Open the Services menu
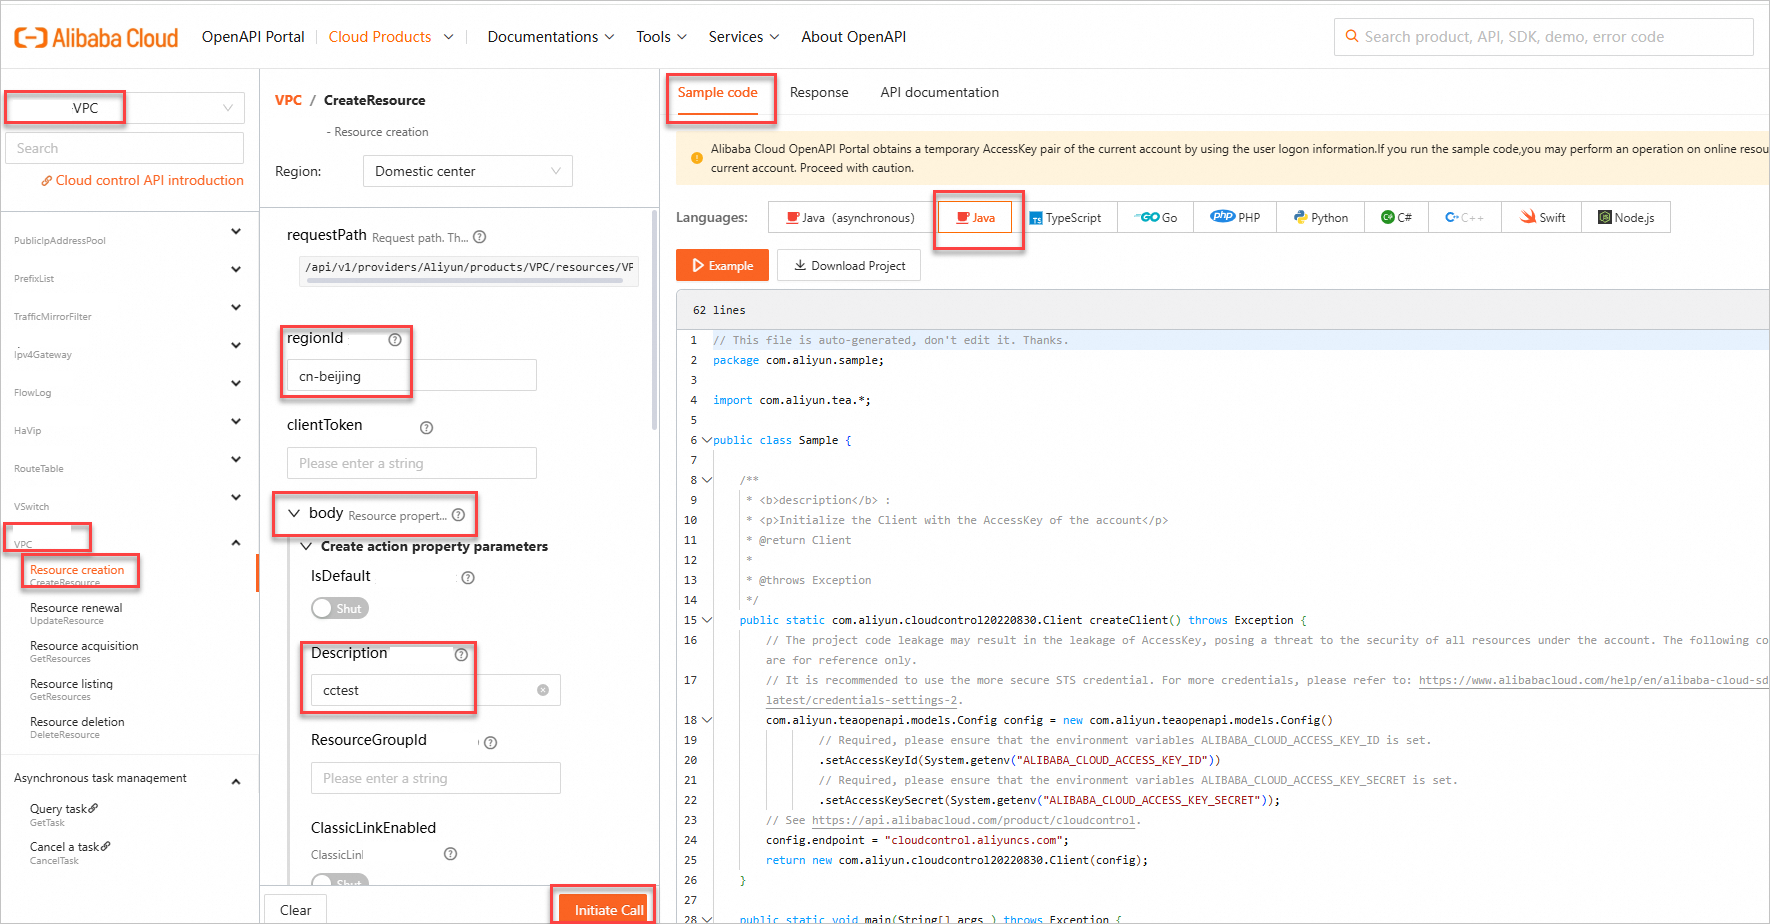Image resolution: width=1770 pixels, height=924 pixels. pyautogui.click(x=744, y=37)
